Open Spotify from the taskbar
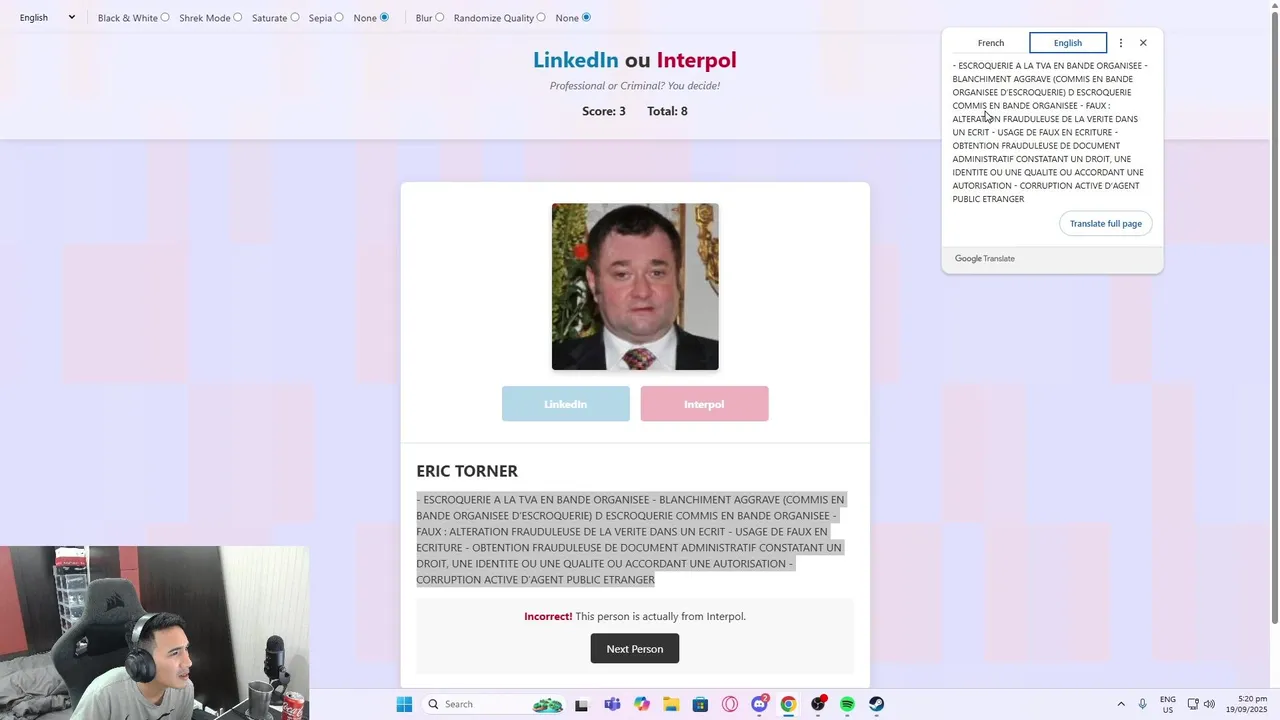 coord(847,704)
